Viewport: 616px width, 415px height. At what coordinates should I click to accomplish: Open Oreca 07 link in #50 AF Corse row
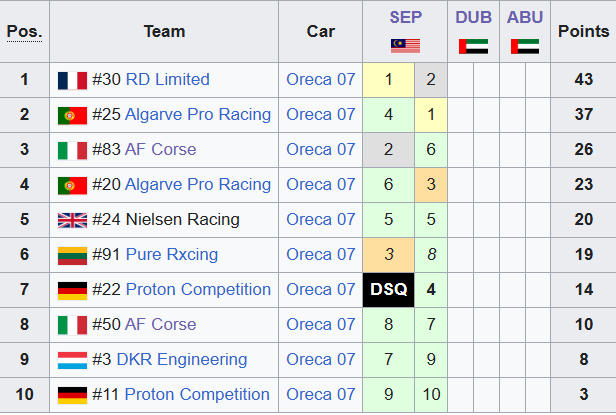tap(321, 324)
